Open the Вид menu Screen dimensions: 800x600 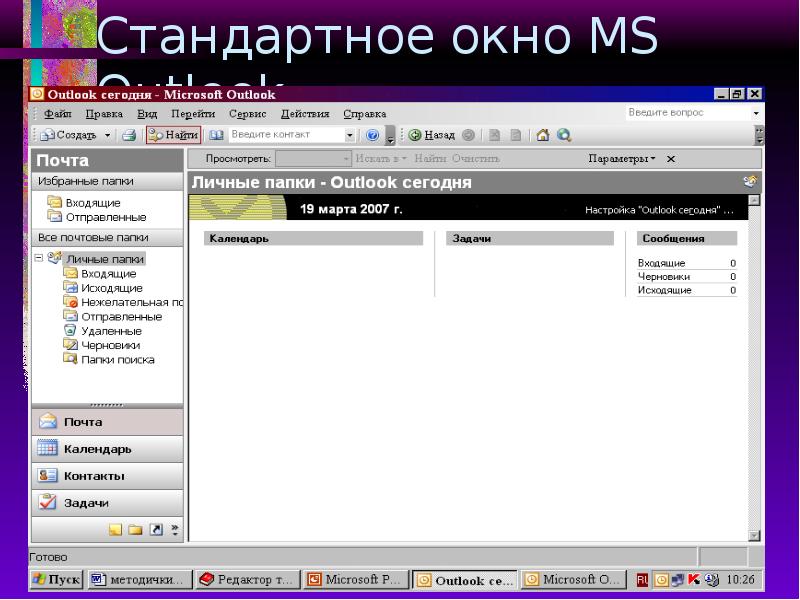click(x=147, y=114)
